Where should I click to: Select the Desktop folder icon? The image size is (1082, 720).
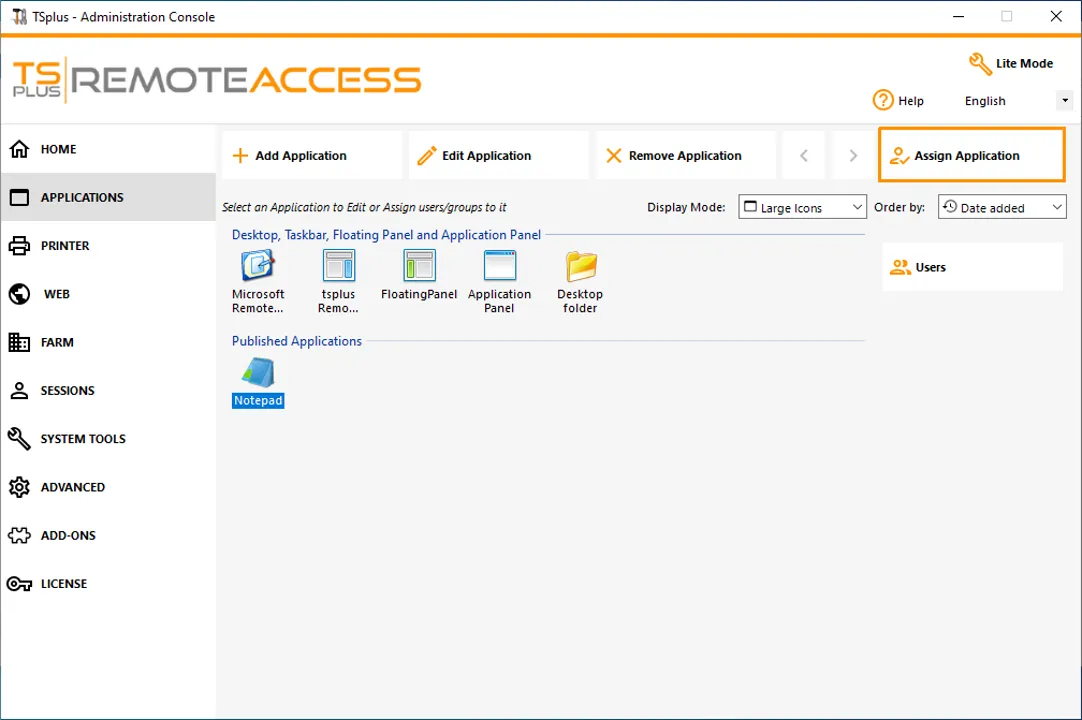(x=580, y=267)
